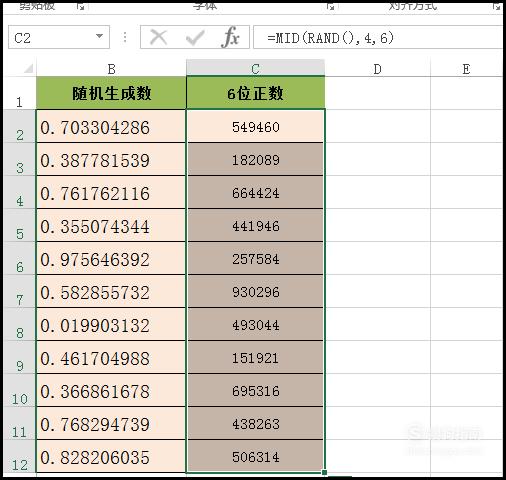This screenshot has height=480, width=506.
Task: Click the select-all triangle at grid corner
Action: pos(28,68)
